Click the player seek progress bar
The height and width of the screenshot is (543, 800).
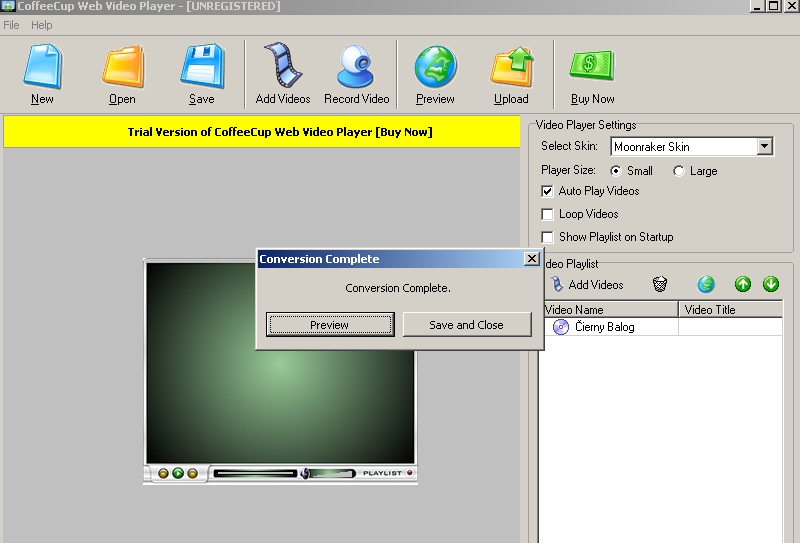pyautogui.click(x=255, y=474)
